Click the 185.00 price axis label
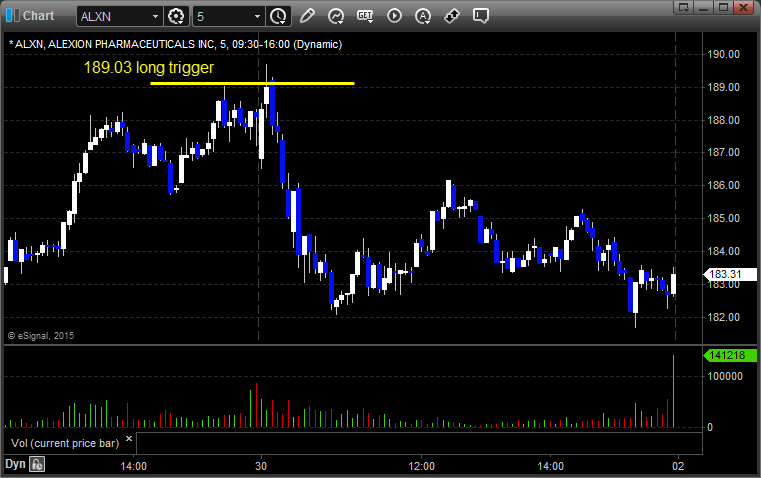 click(724, 218)
